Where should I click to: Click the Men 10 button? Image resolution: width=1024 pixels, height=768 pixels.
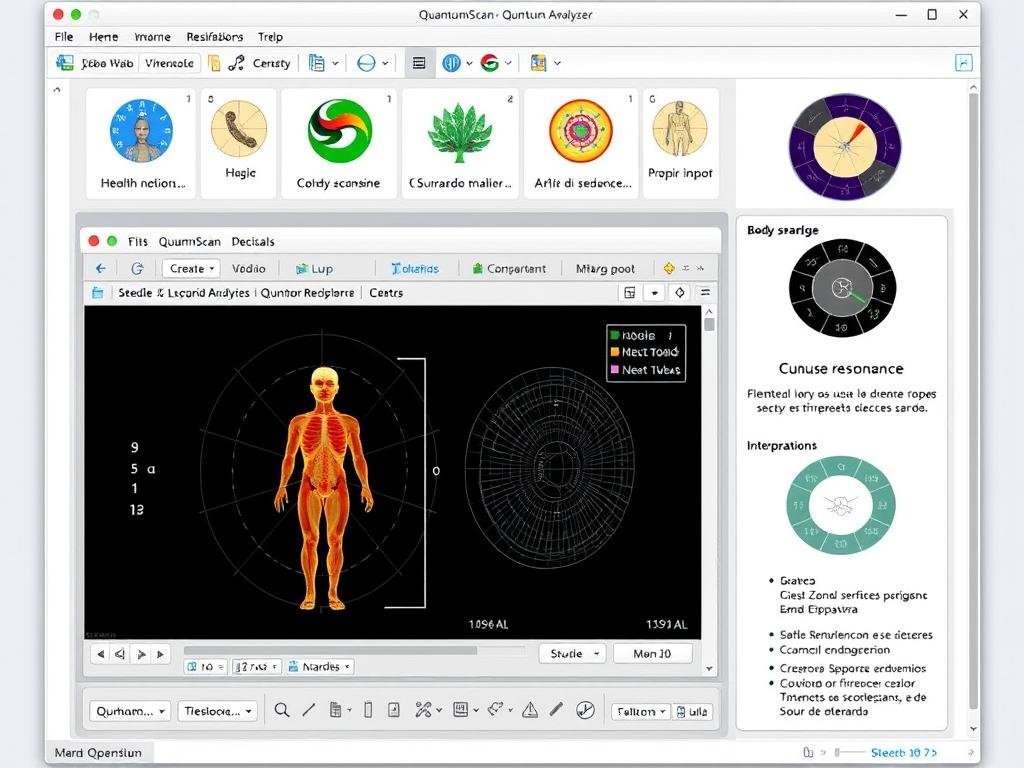[x=652, y=653]
